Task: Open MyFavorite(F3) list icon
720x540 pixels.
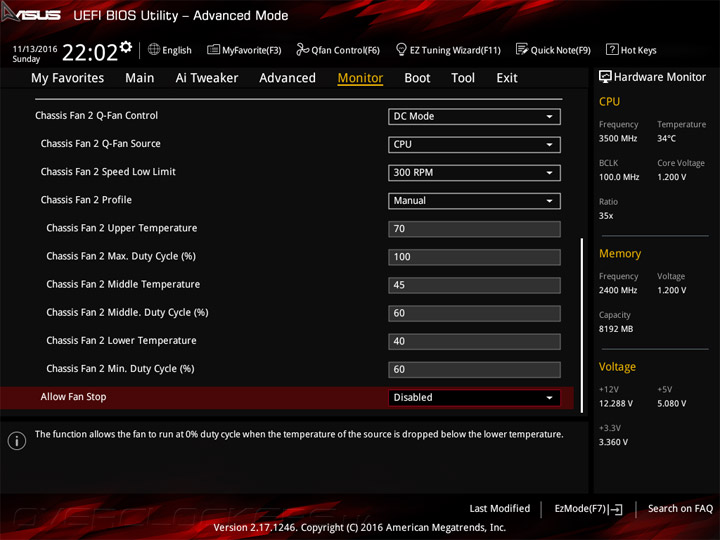Action: pyautogui.click(x=213, y=49)
